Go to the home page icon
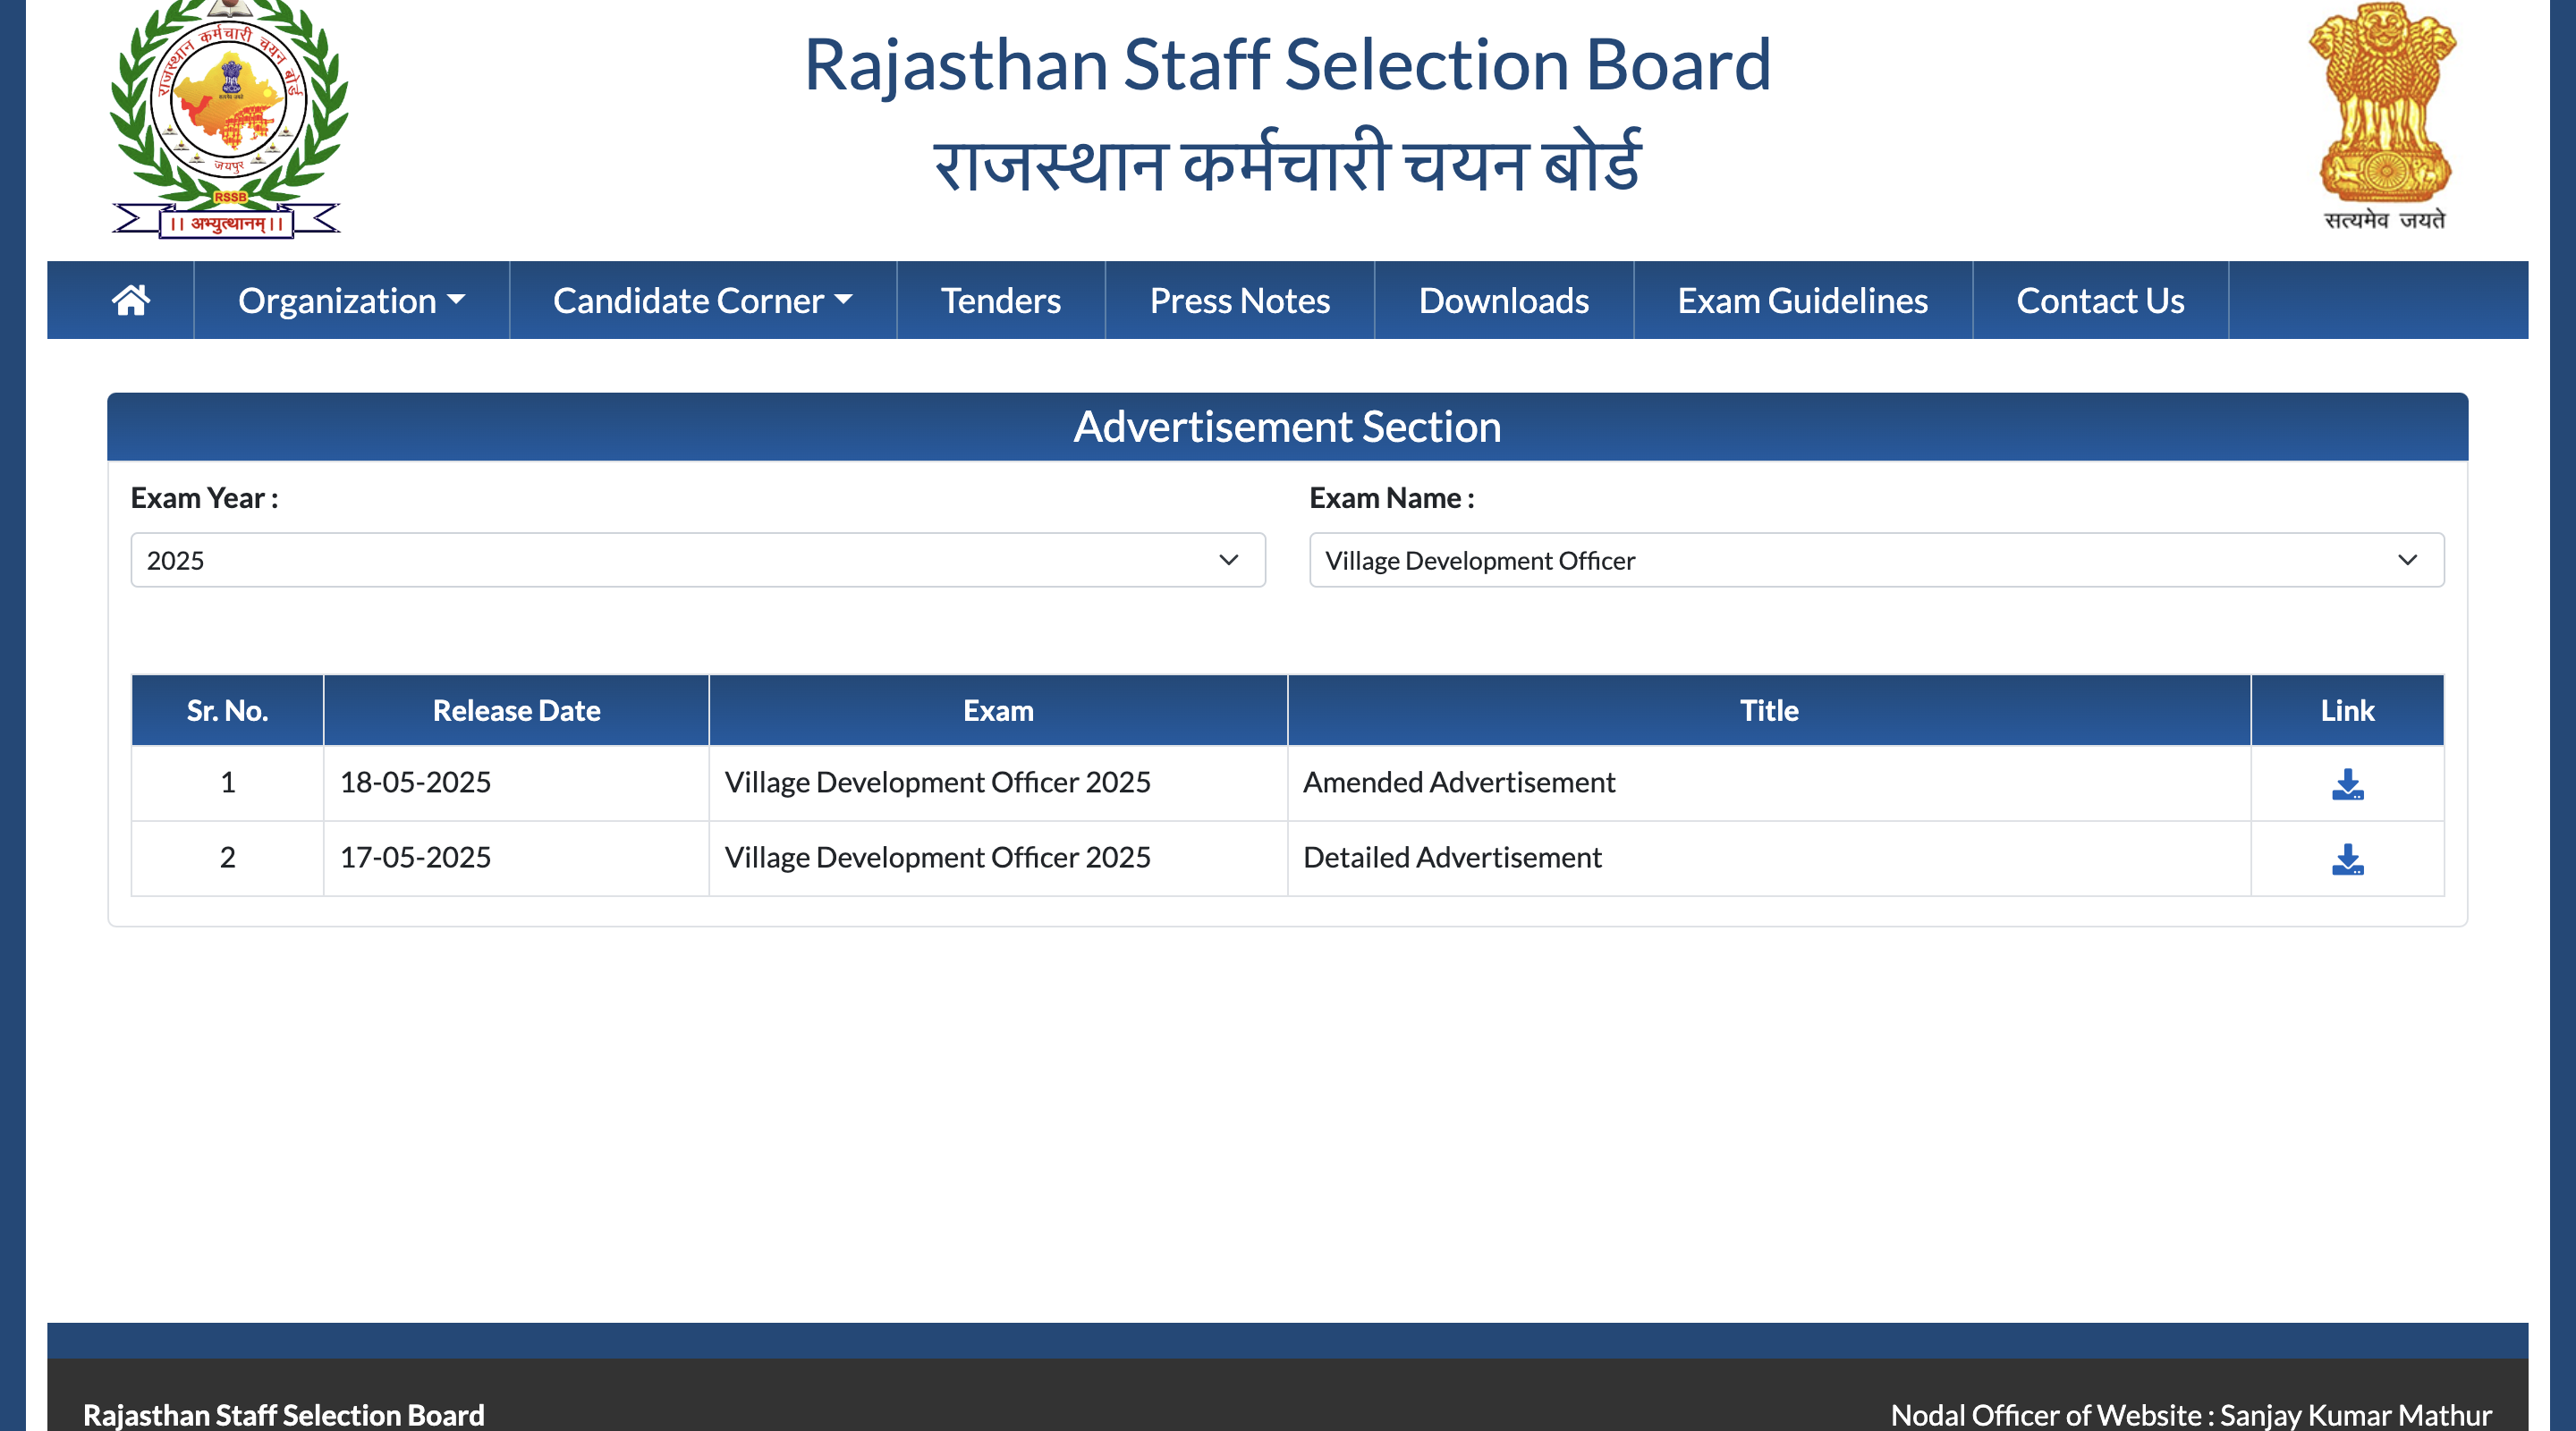Viewport: 2576px width, 1431px height. [131, 300]
